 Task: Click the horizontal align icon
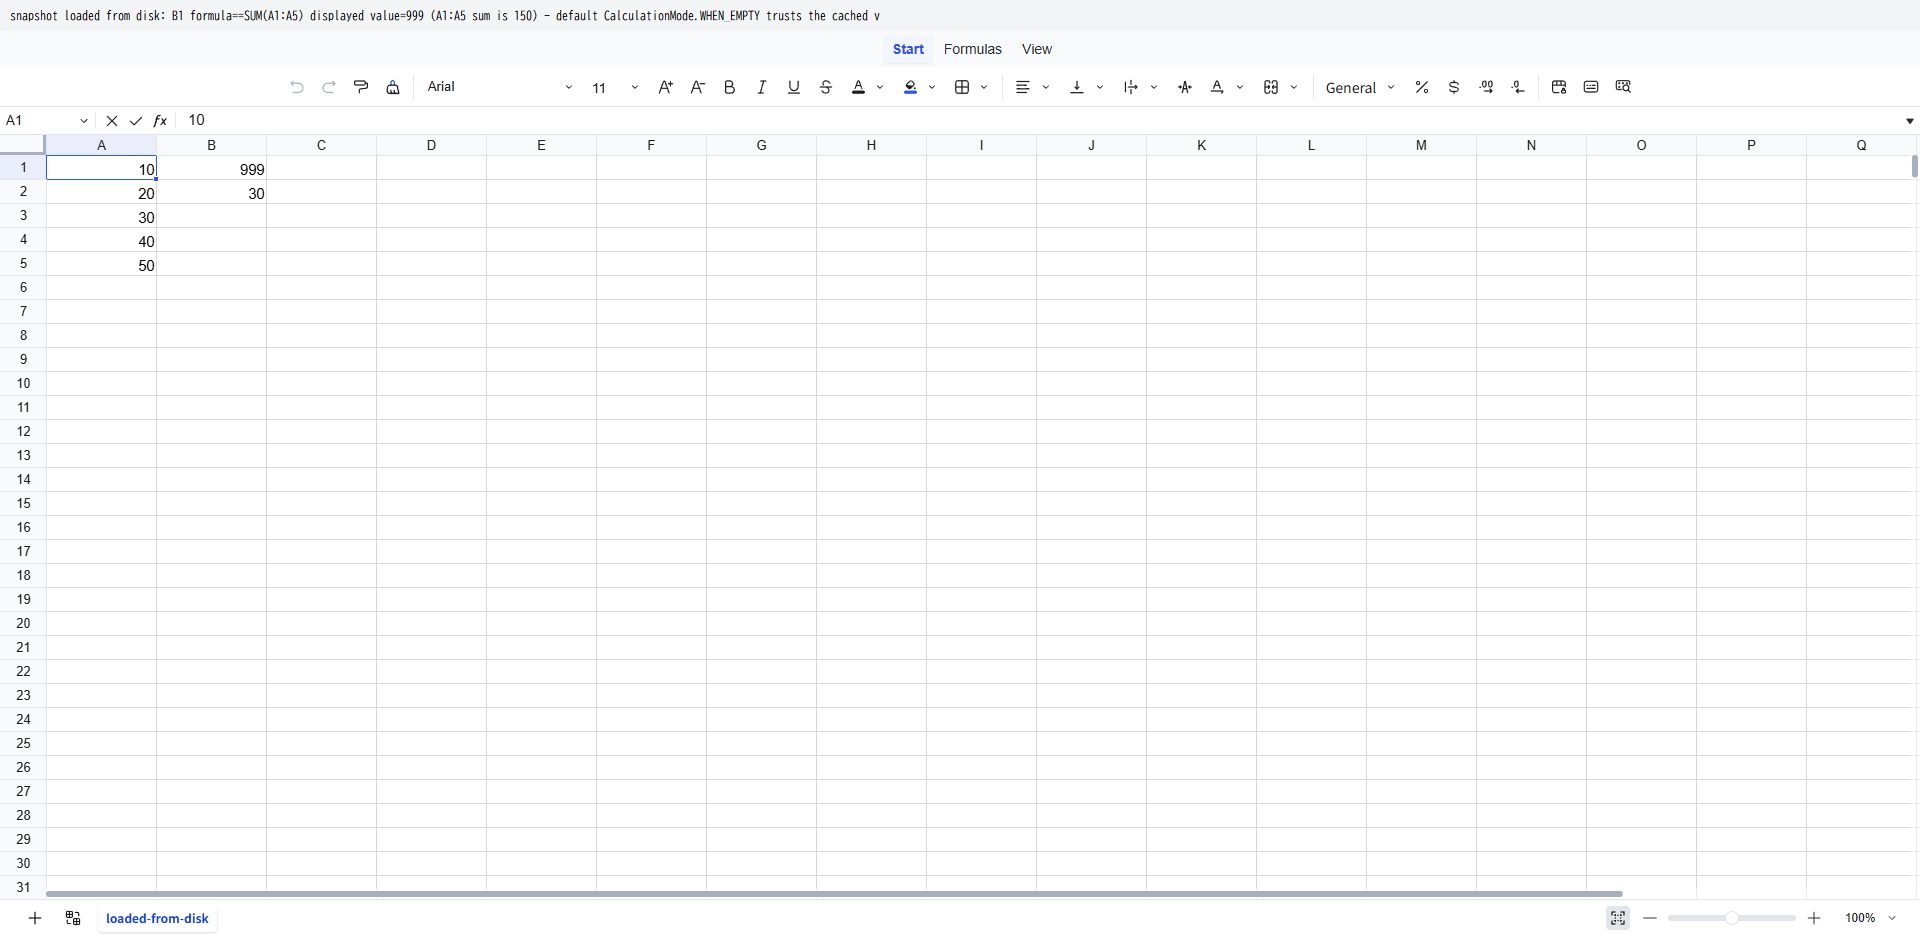1022,87
